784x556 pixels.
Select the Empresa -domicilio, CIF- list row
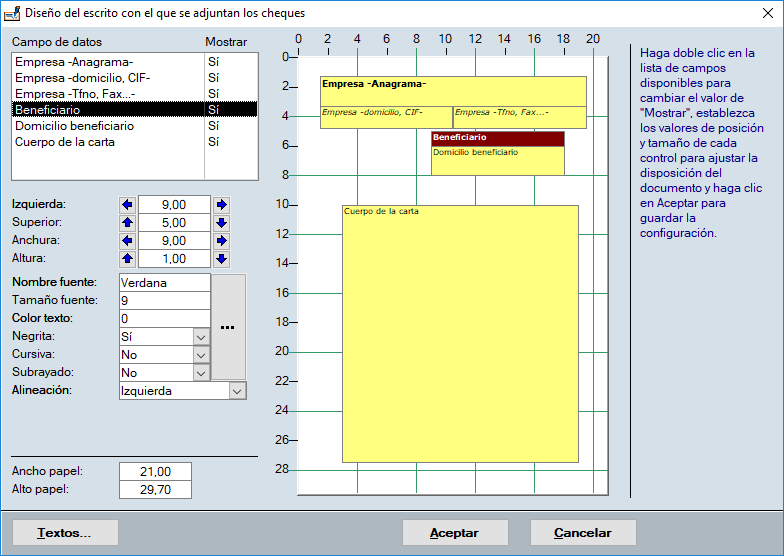tap(134, 78)
